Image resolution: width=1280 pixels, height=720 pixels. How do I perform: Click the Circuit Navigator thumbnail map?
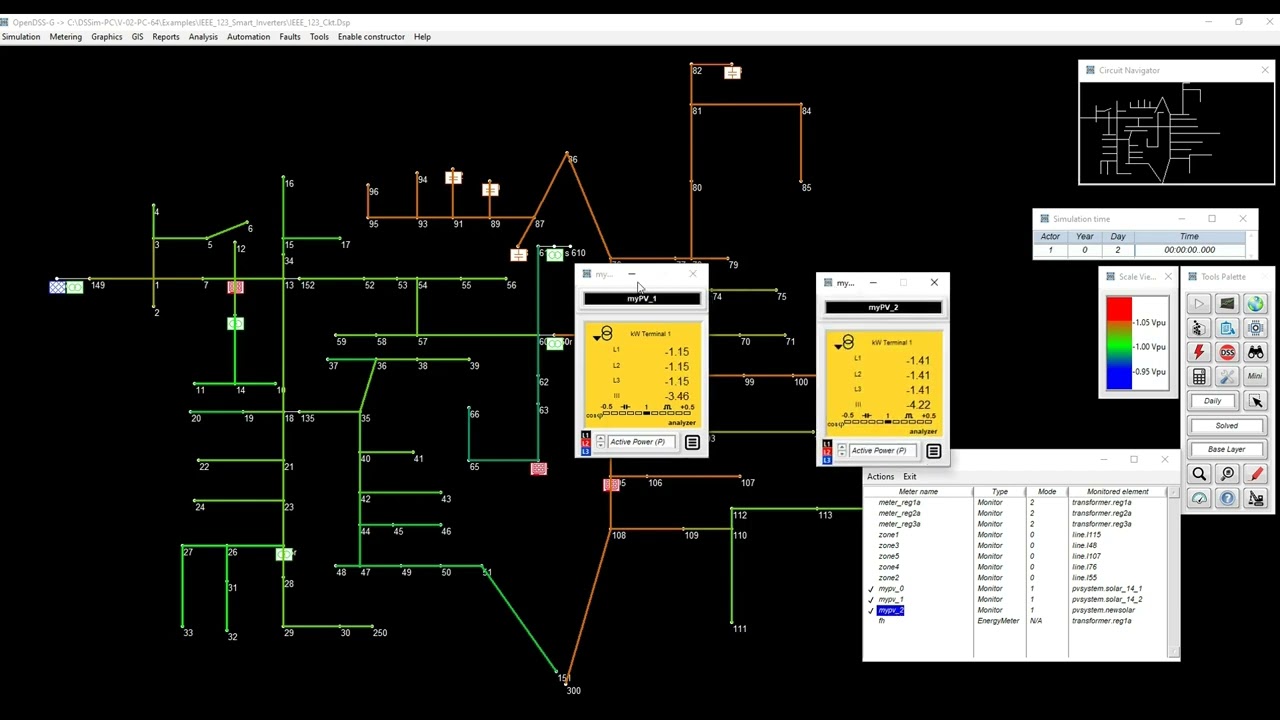(x=1176, y=132)
